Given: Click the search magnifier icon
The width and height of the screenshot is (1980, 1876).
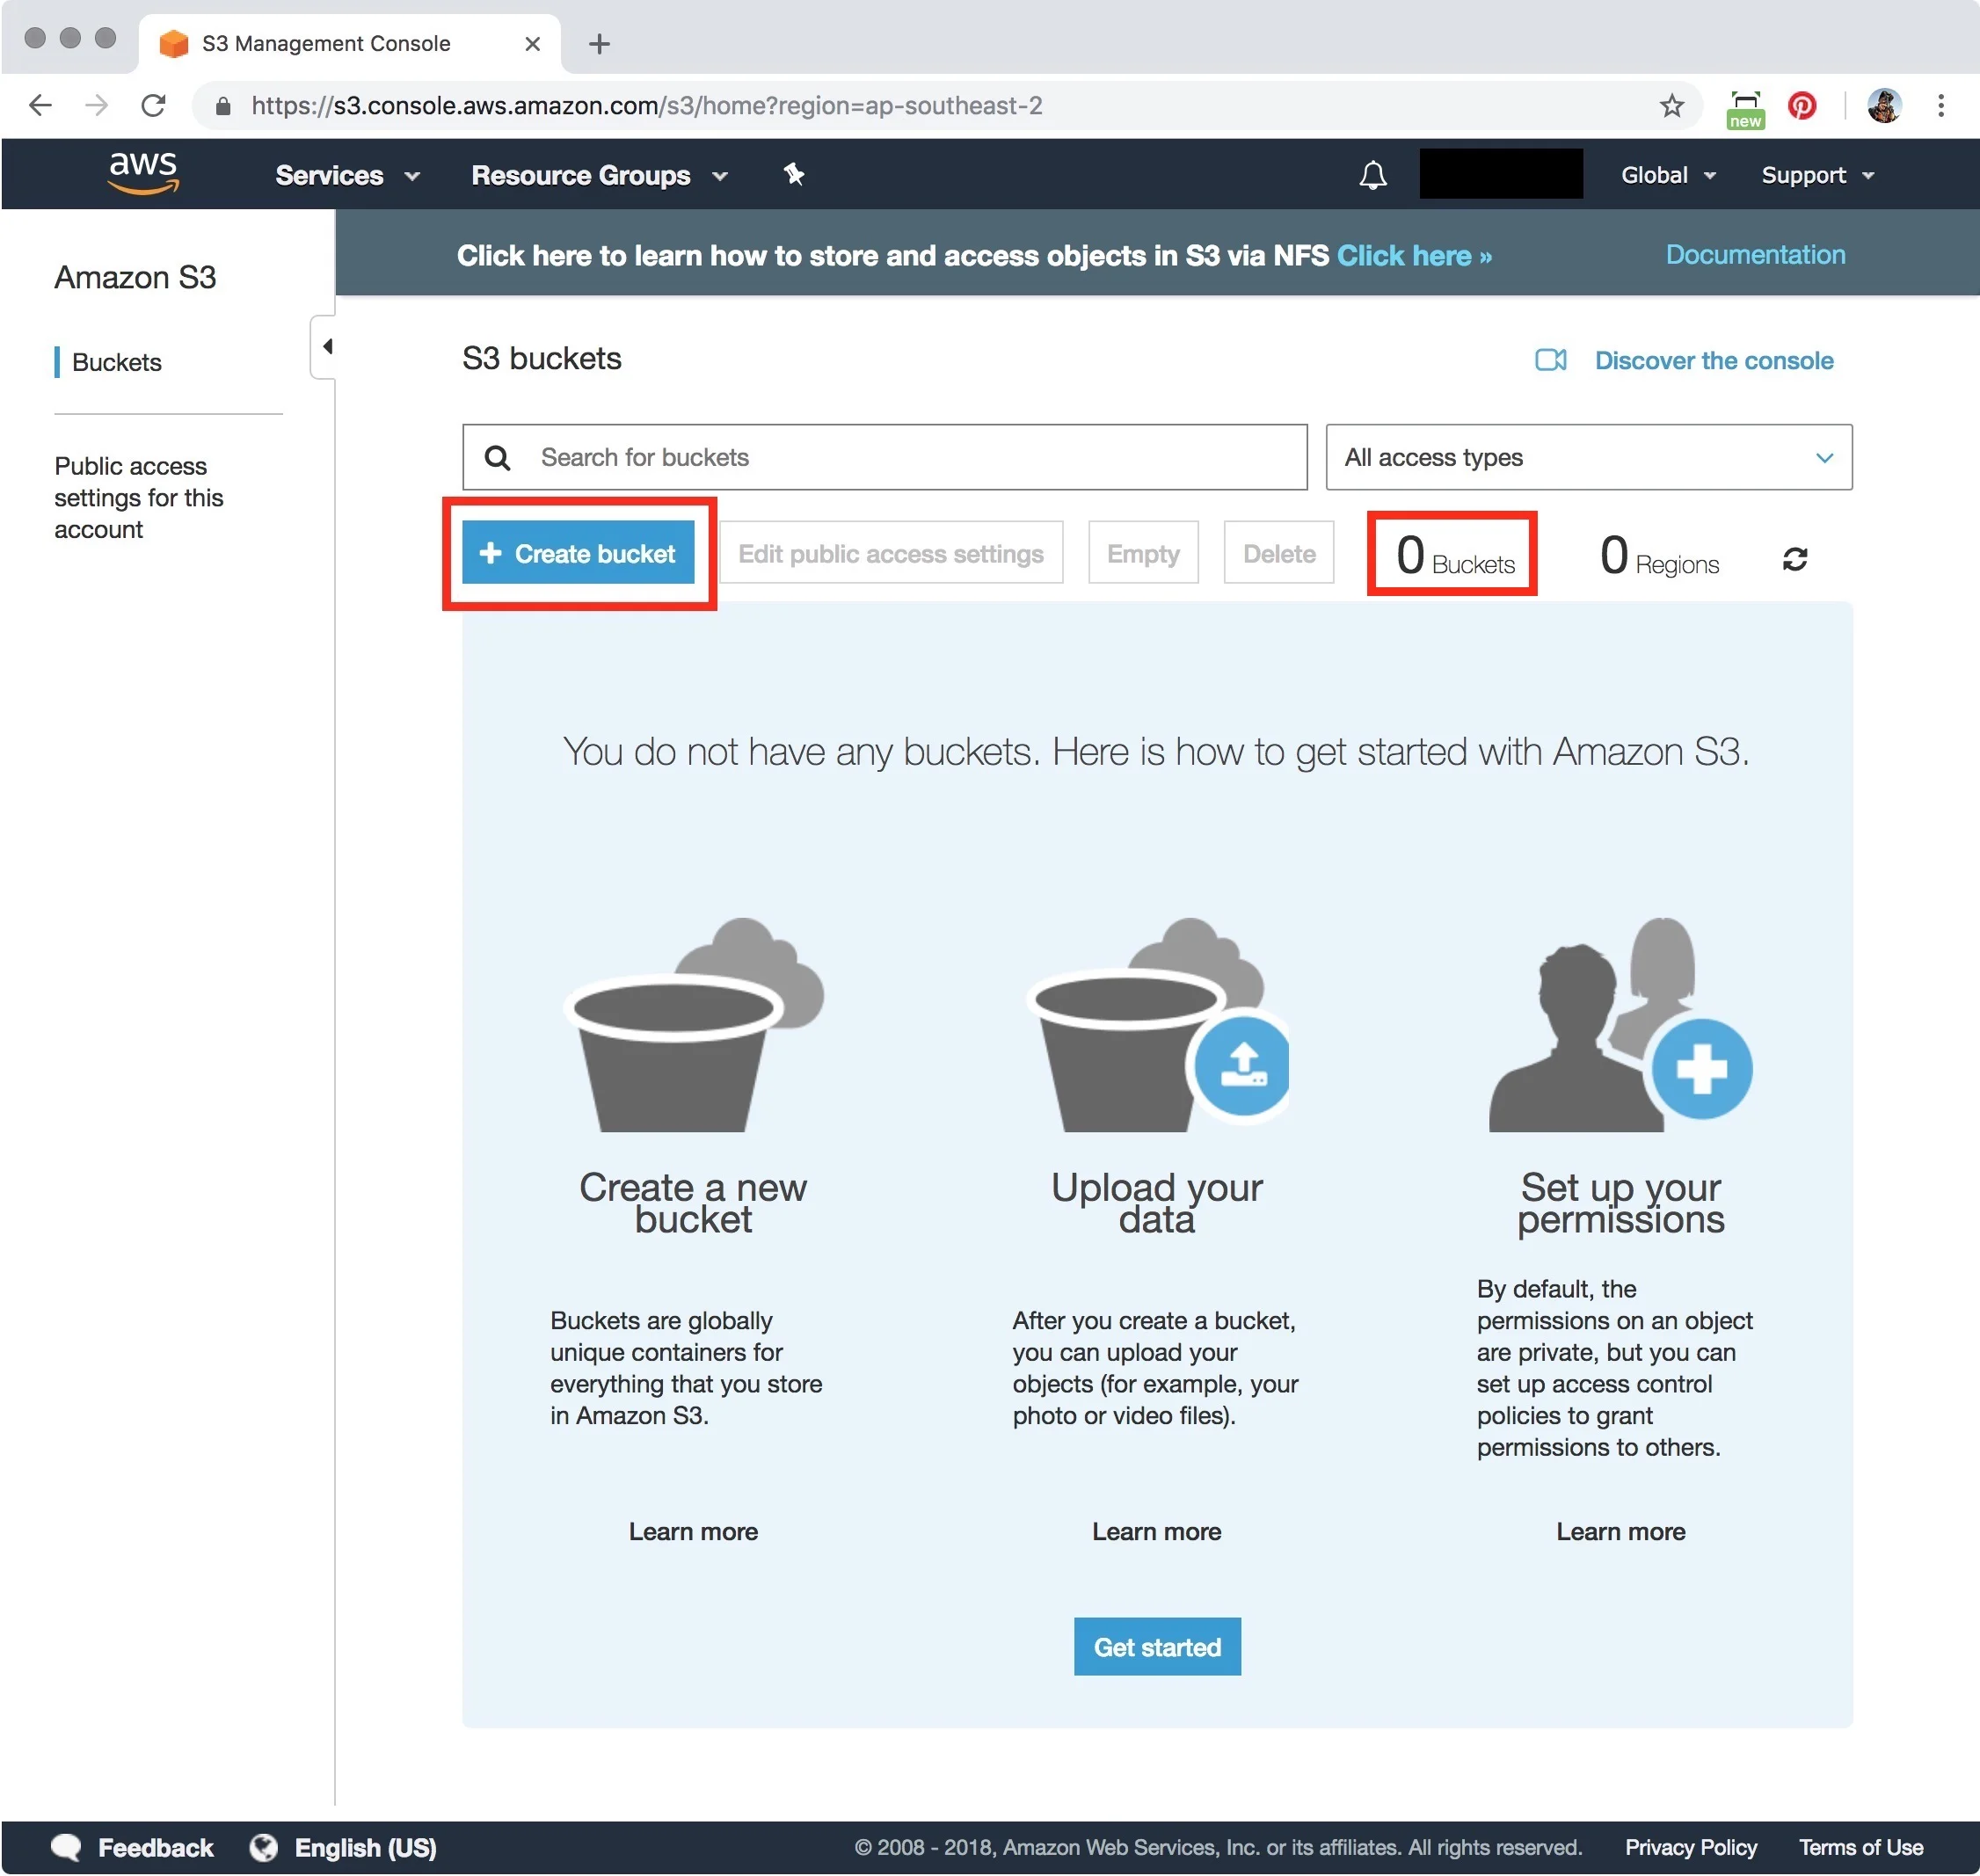Looking at the screenshot, I should (497, 458).
